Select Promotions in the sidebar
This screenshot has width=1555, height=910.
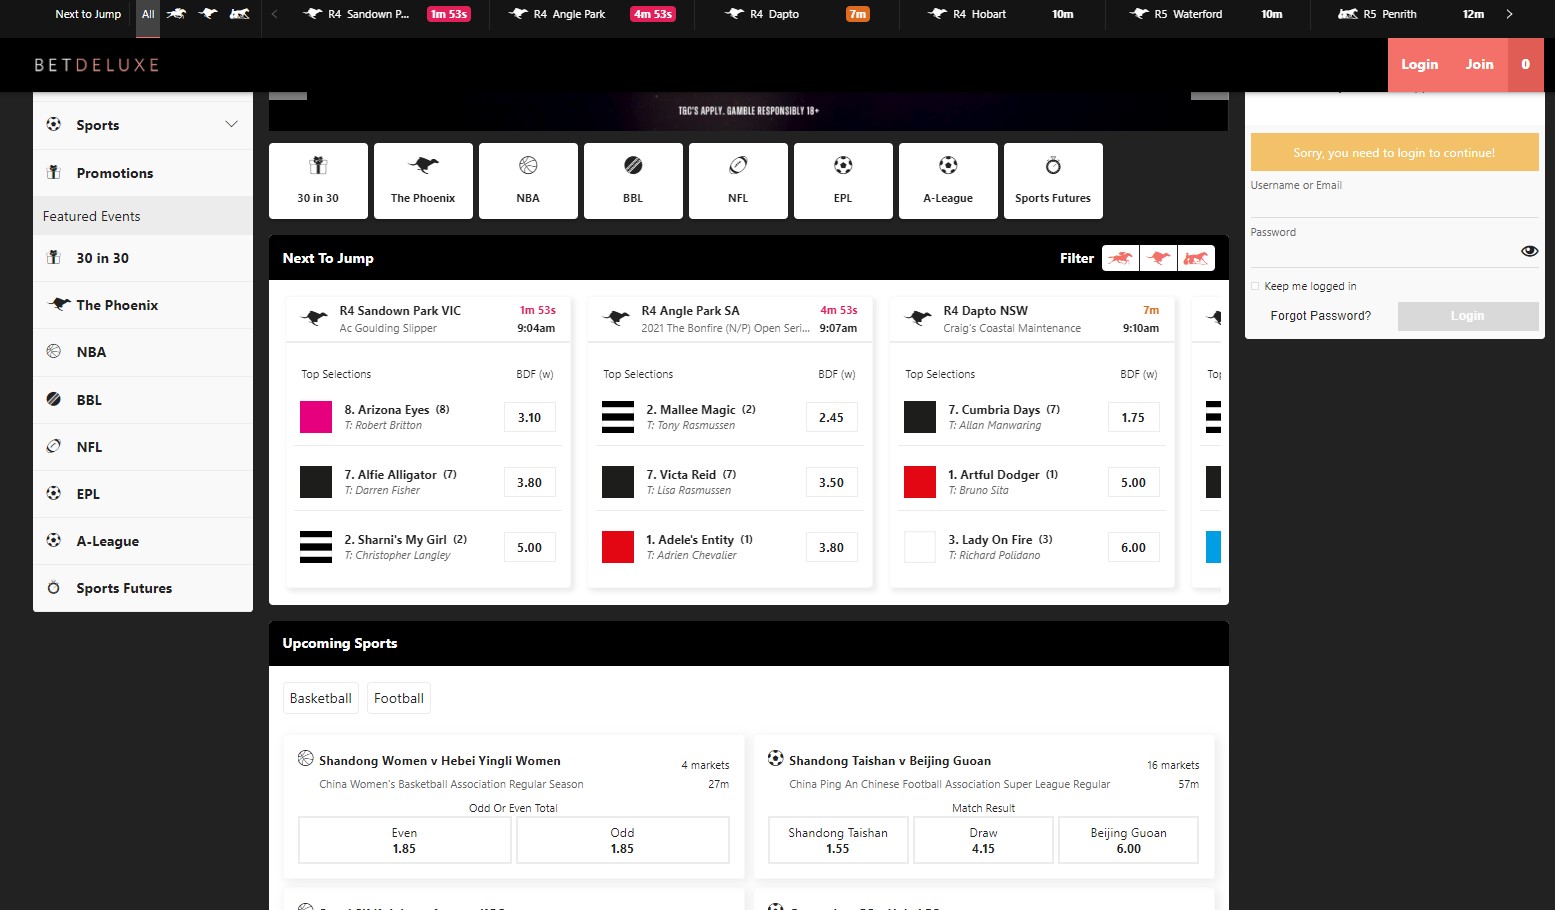[143, 173]
